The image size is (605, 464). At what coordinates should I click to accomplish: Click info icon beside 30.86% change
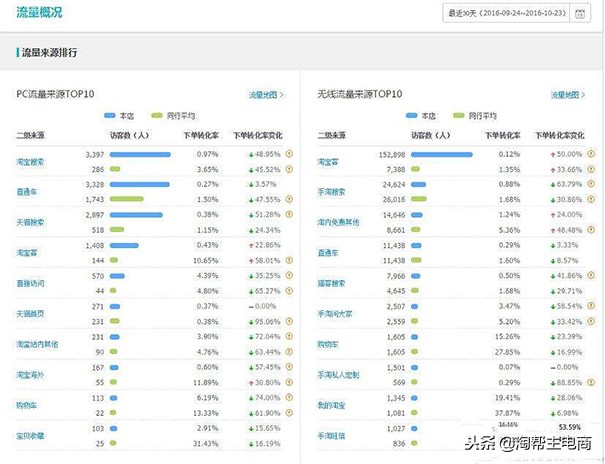point(591,199)
